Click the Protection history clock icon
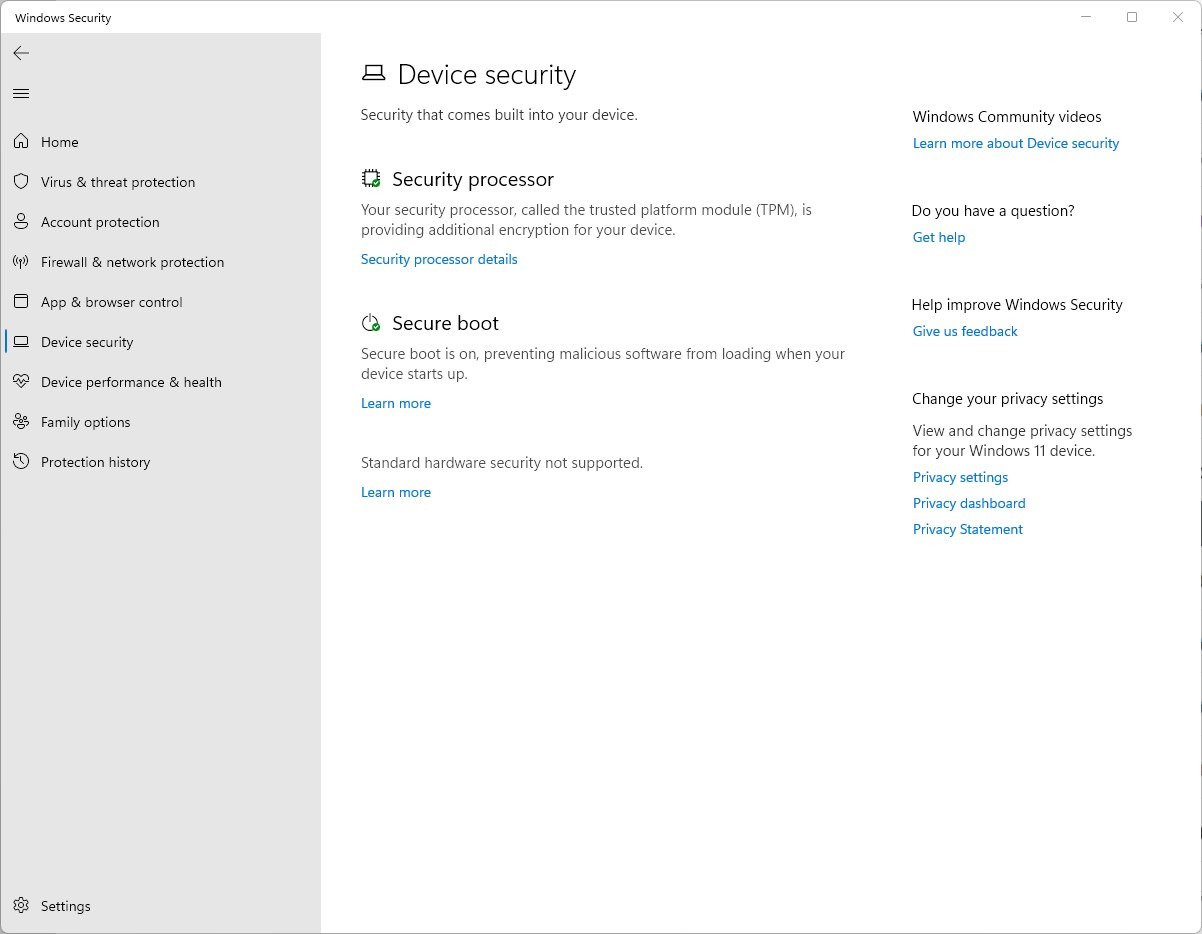The image size is (1202, 934). (21, 462)
